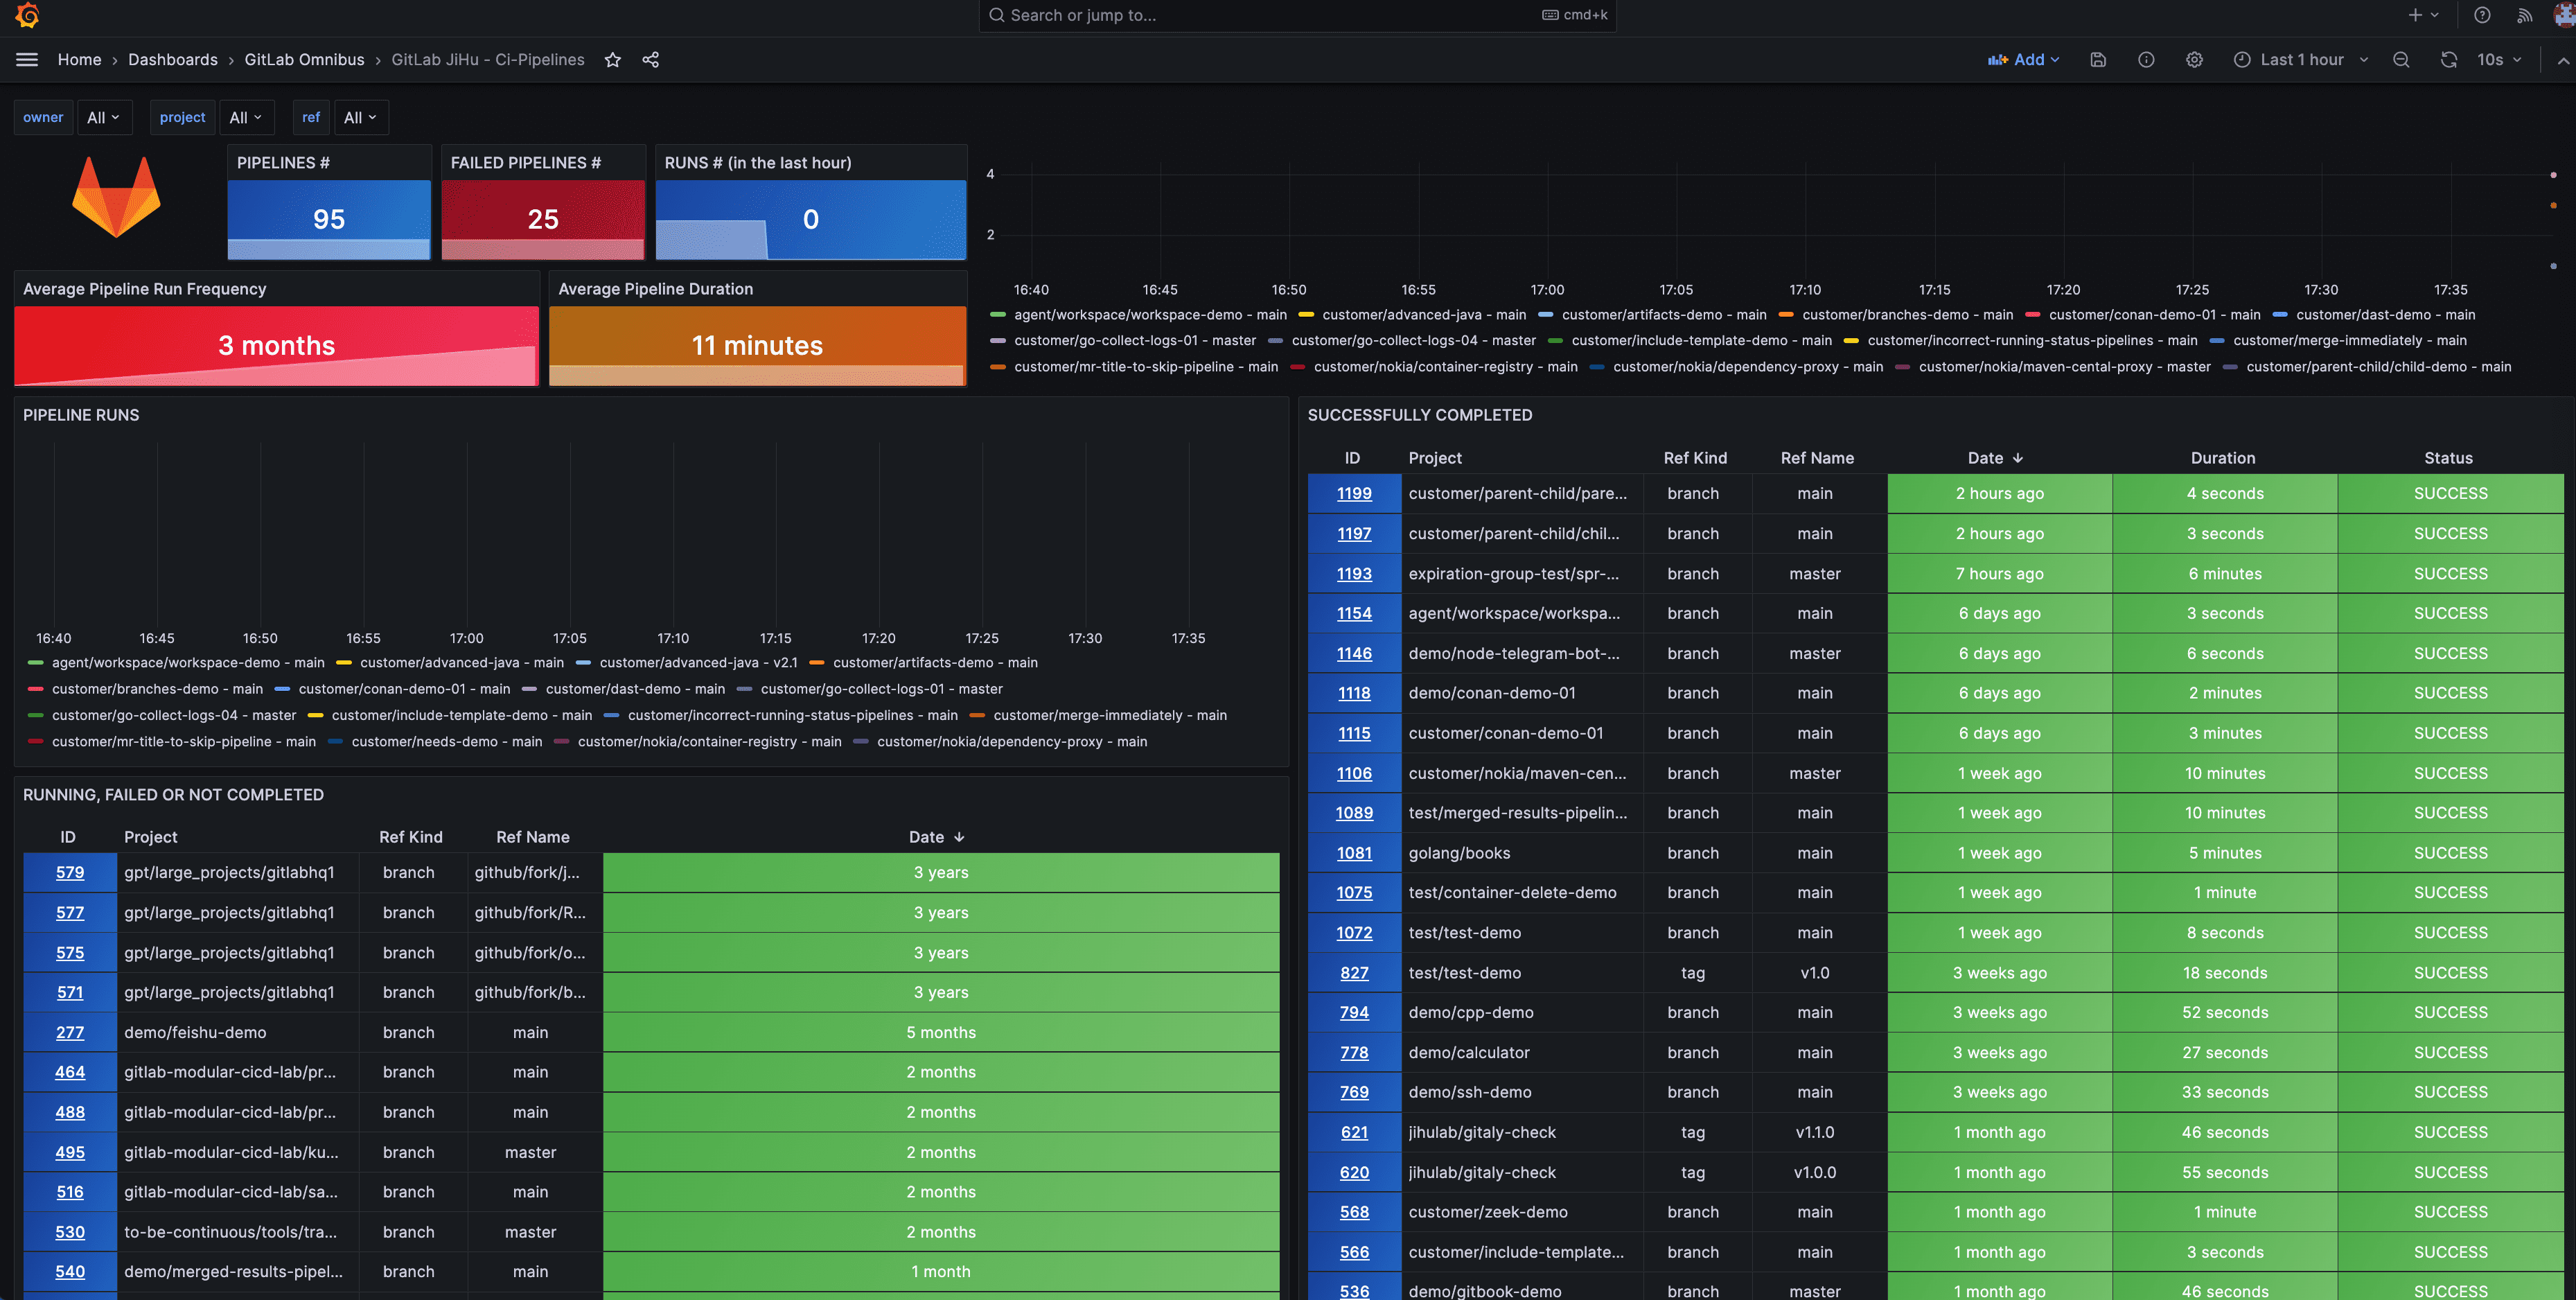Viewport: 2576px width, 1300px height.
Task: Click the share dashboard icon
Action: (x=651, y=60)
